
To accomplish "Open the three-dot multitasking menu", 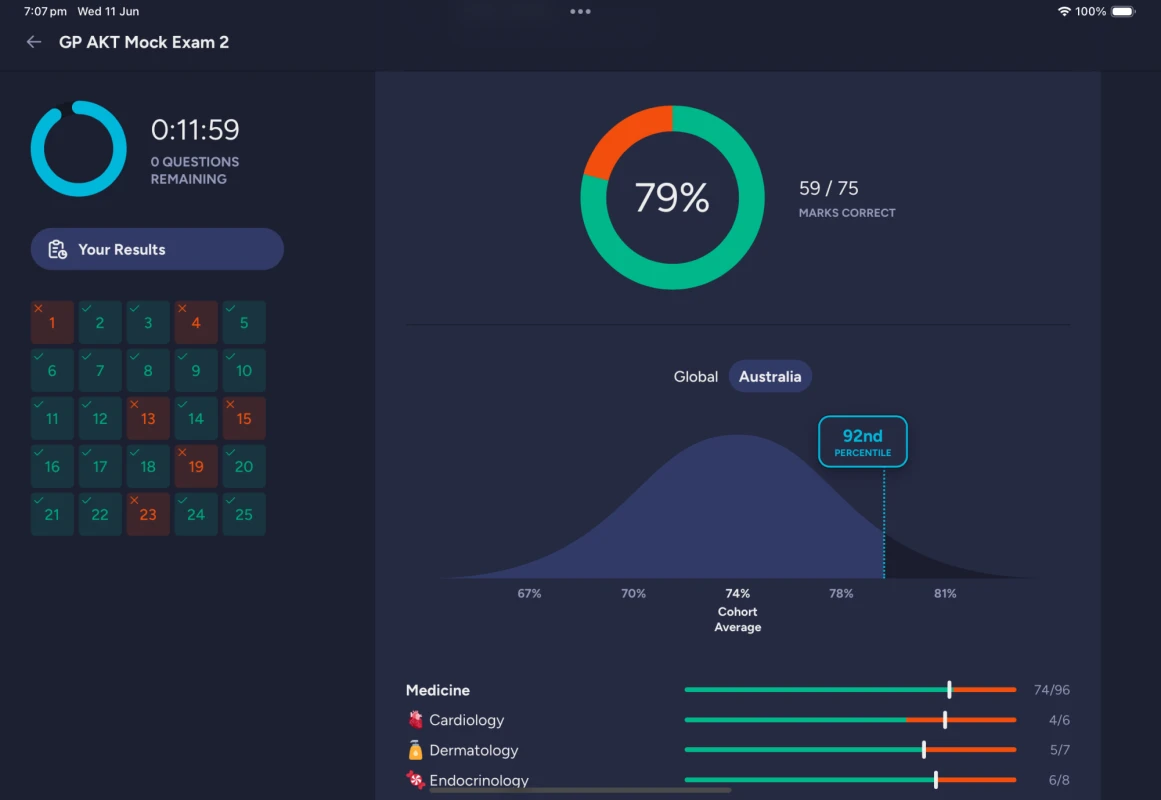I will 580,12.
